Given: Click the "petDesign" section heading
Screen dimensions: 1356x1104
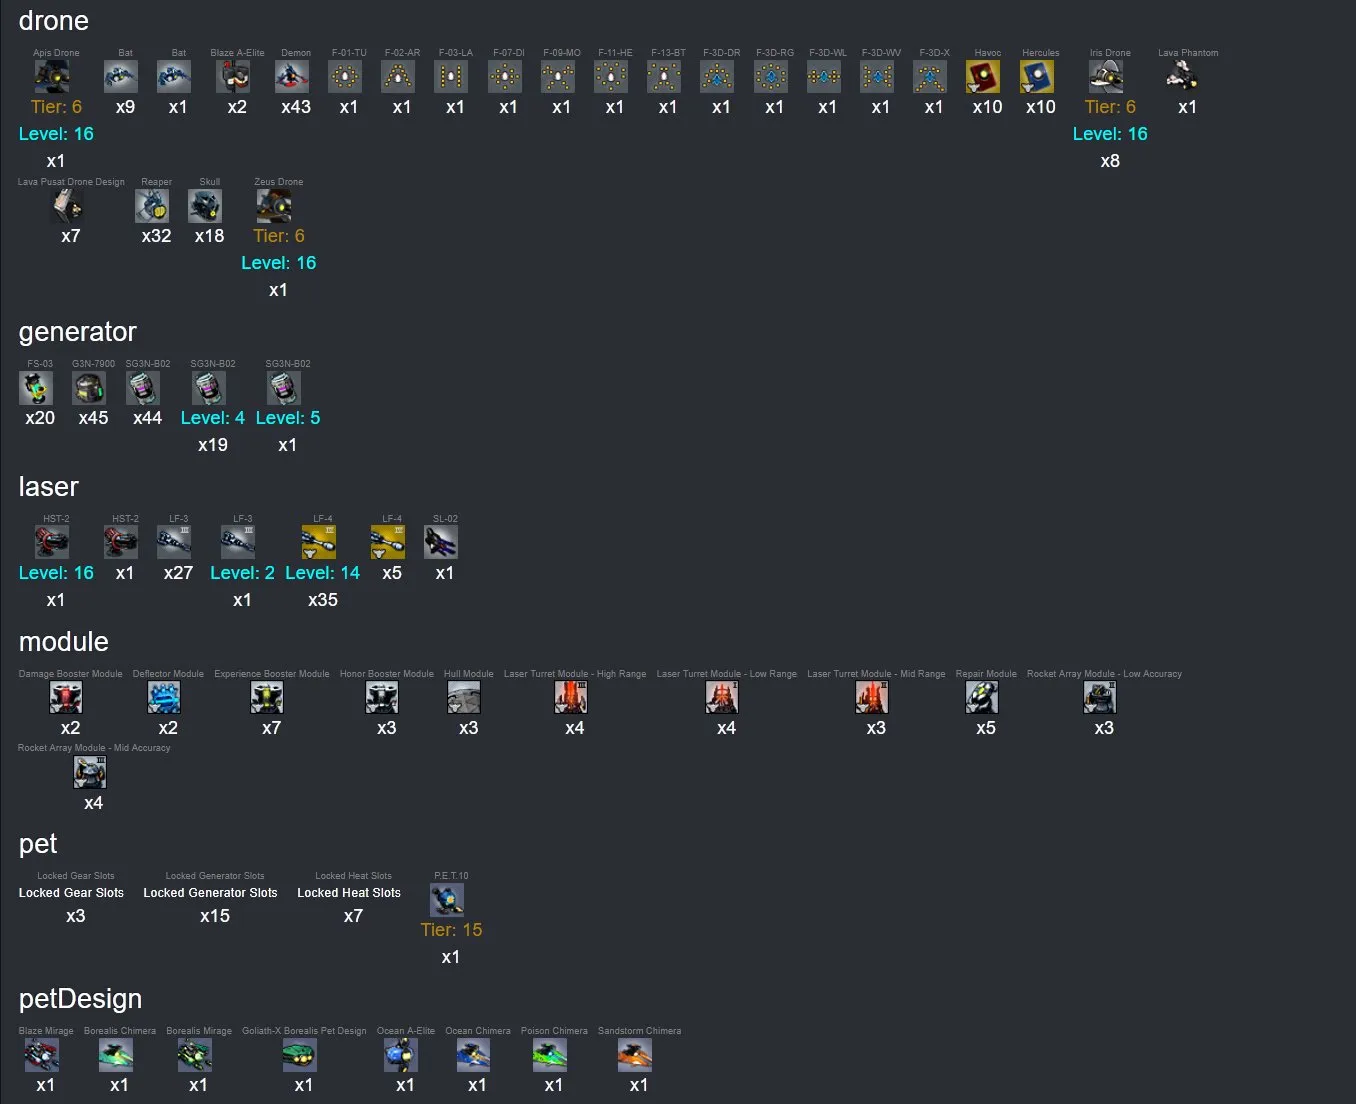Looking at the screenshot, I should pyautogui.click(x=80, y=999).
